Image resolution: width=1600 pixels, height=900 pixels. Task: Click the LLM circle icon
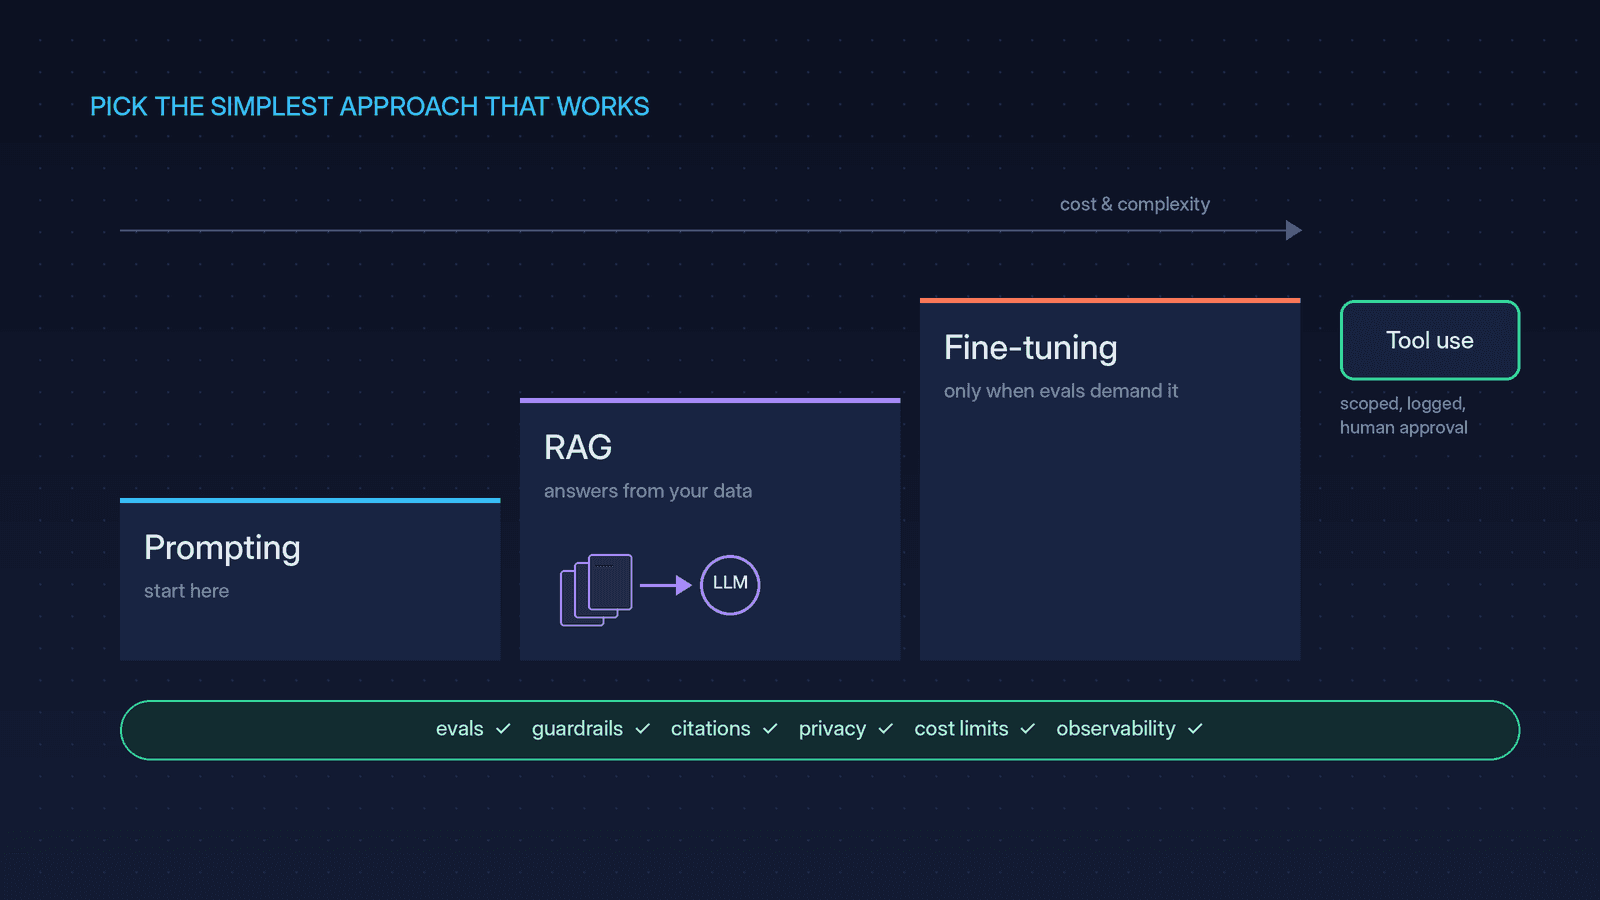[x=730, y=585]
